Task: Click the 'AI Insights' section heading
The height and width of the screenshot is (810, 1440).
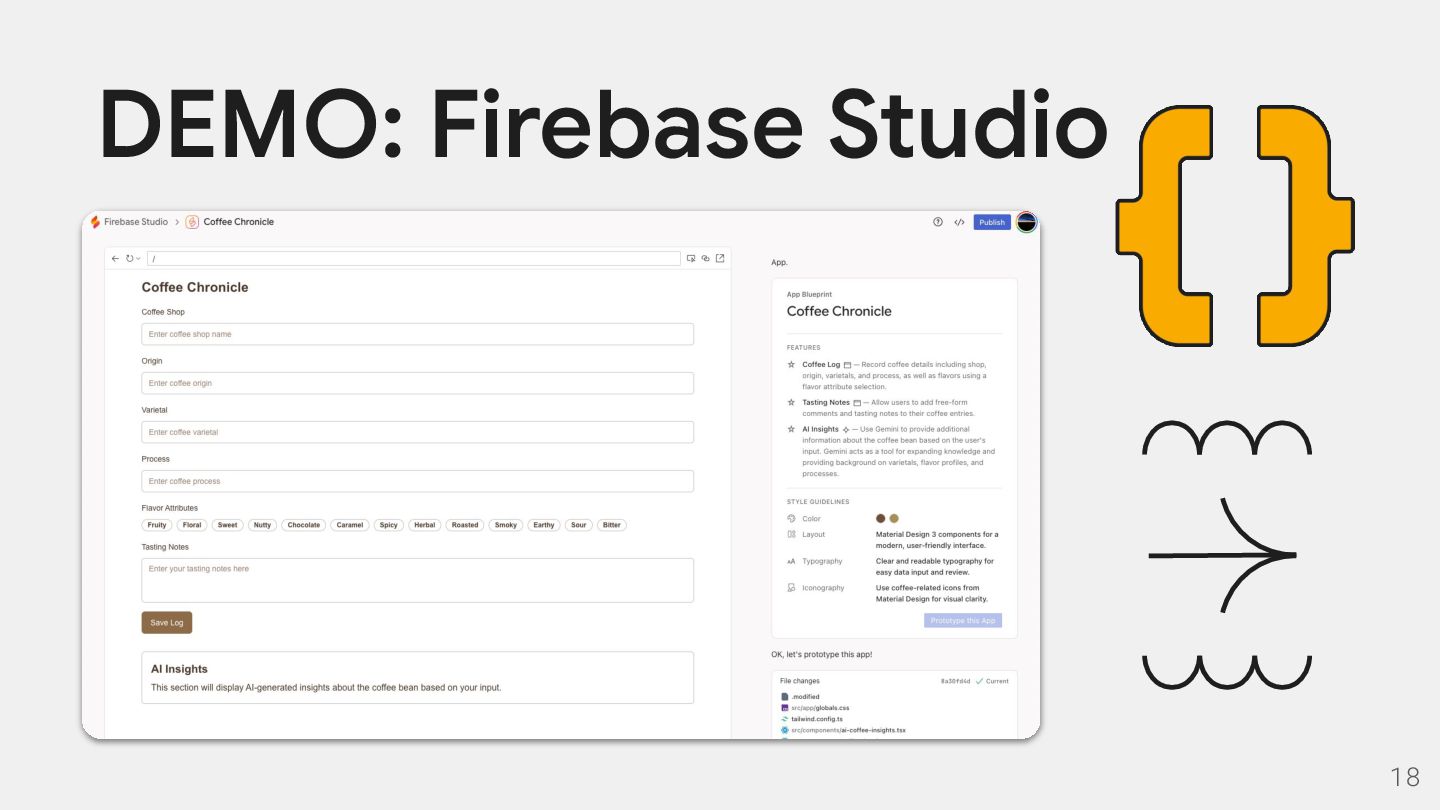Action: [180, 669]
